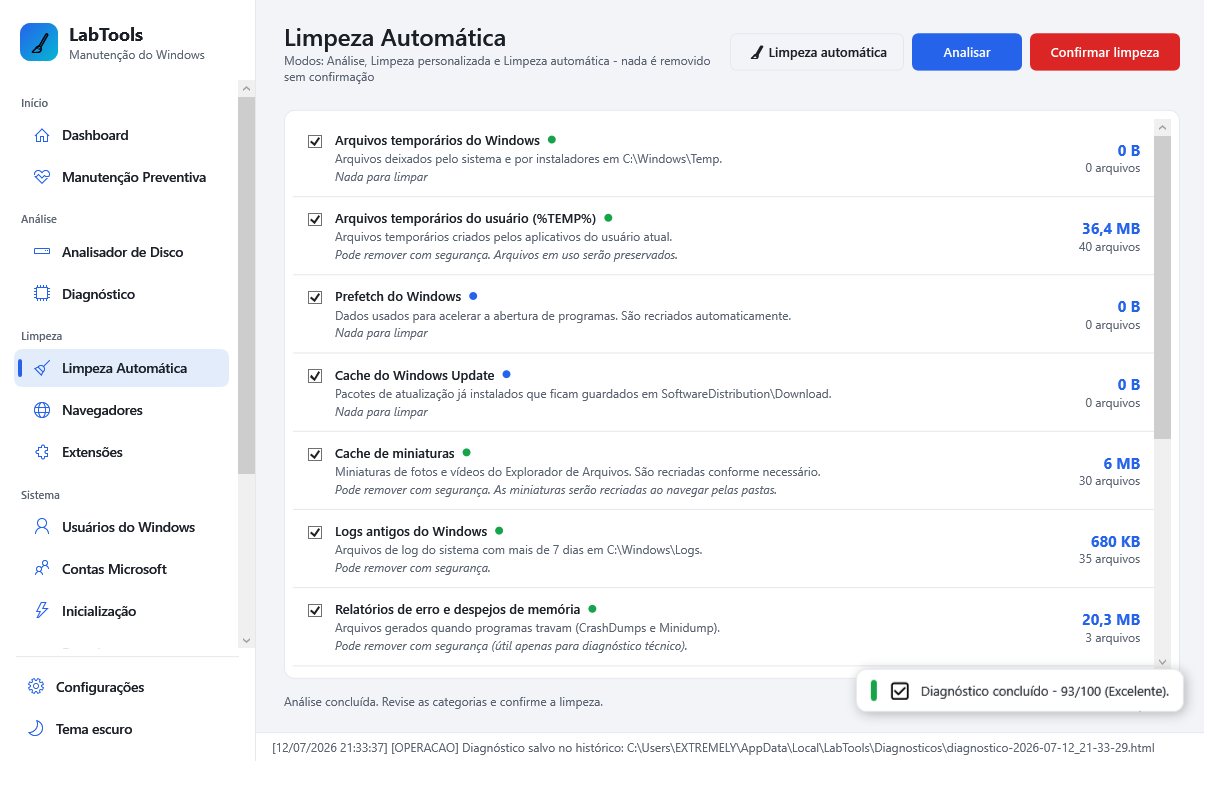Viewport: 1220px width, 800px height.
Task: Uncheck Arquivos temporários do usuário (%TEMP%) checkbox
Action: (315, 219)
